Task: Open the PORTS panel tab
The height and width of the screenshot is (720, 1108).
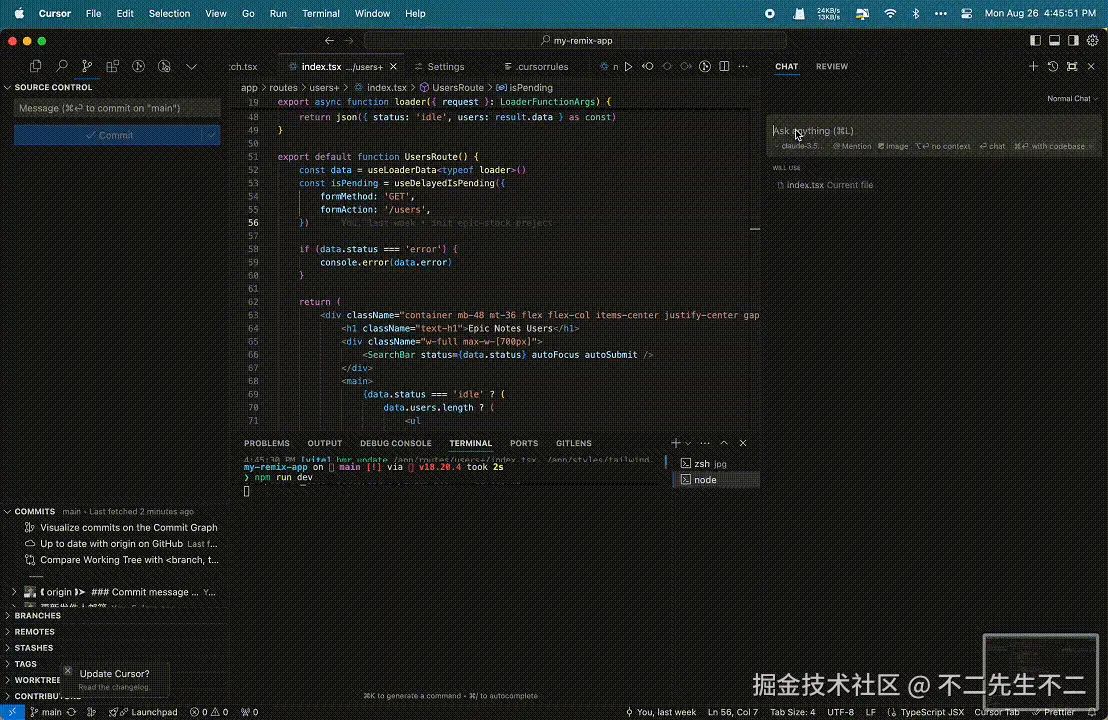Action: pos(524,444)
